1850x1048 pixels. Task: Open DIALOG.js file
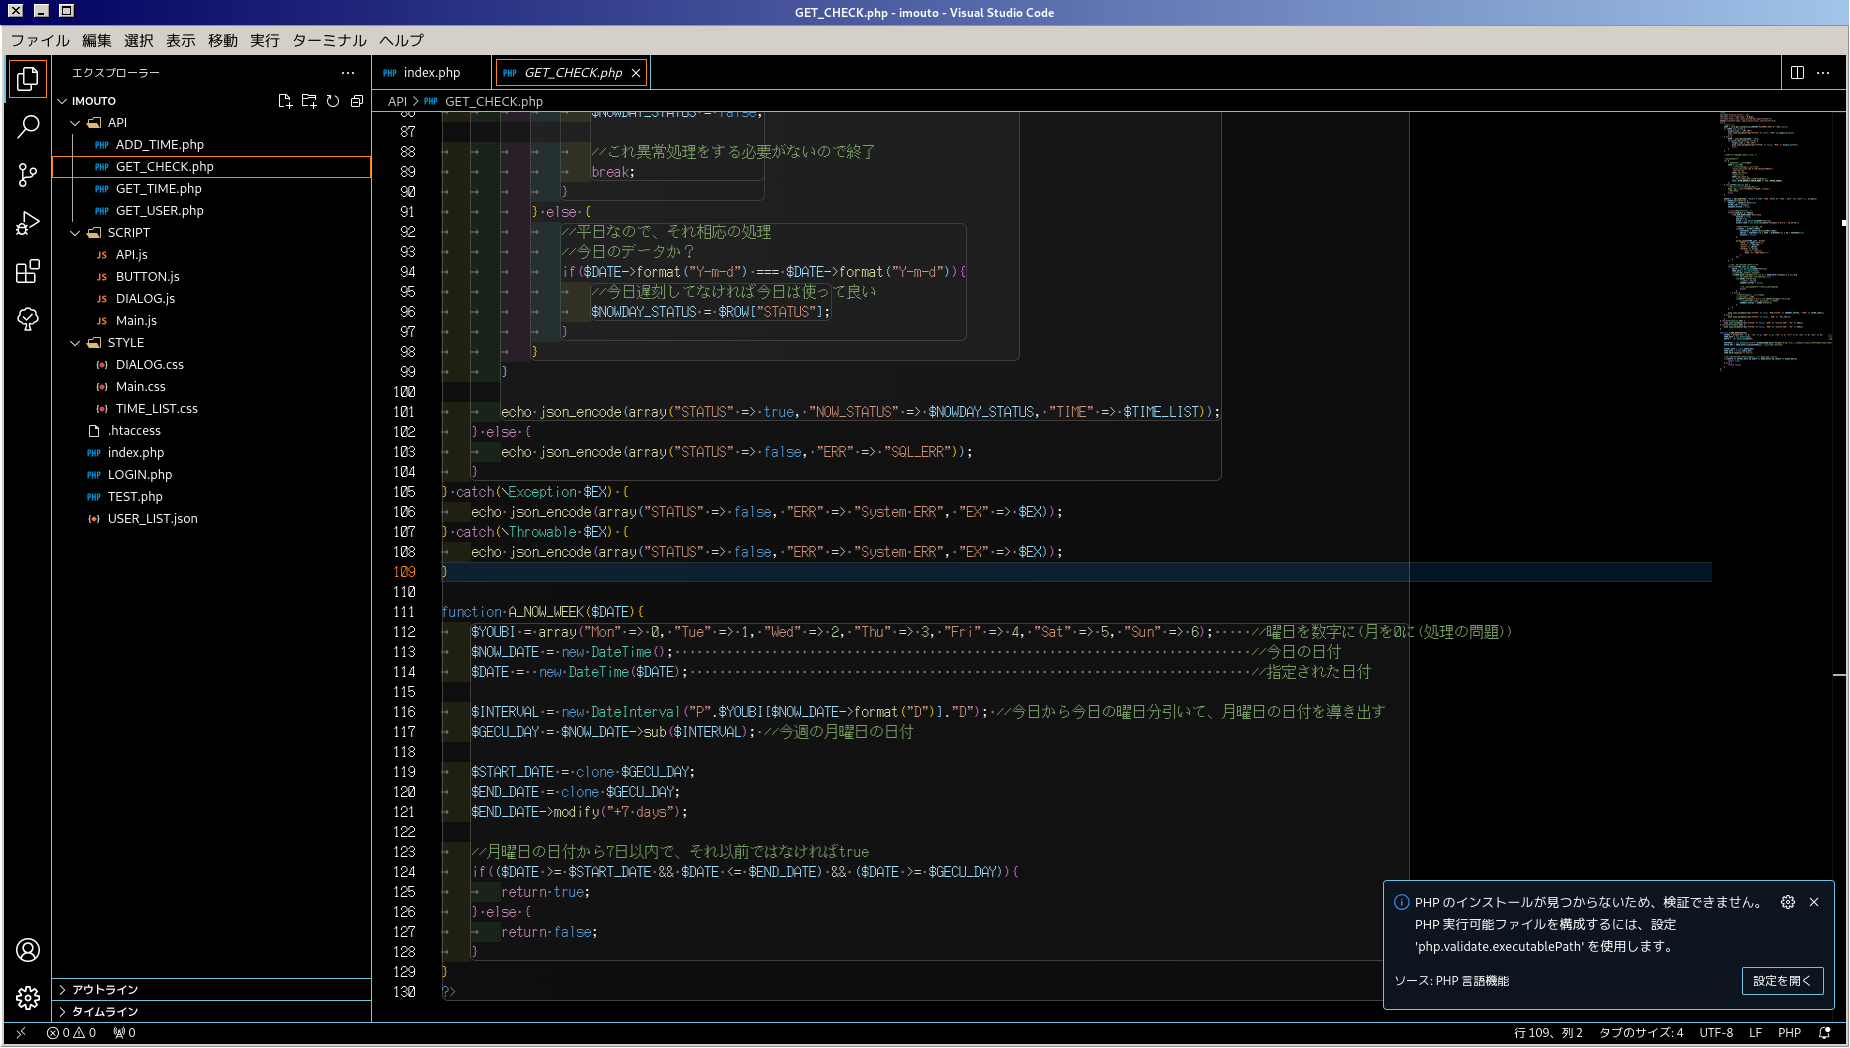pos(212,299)
